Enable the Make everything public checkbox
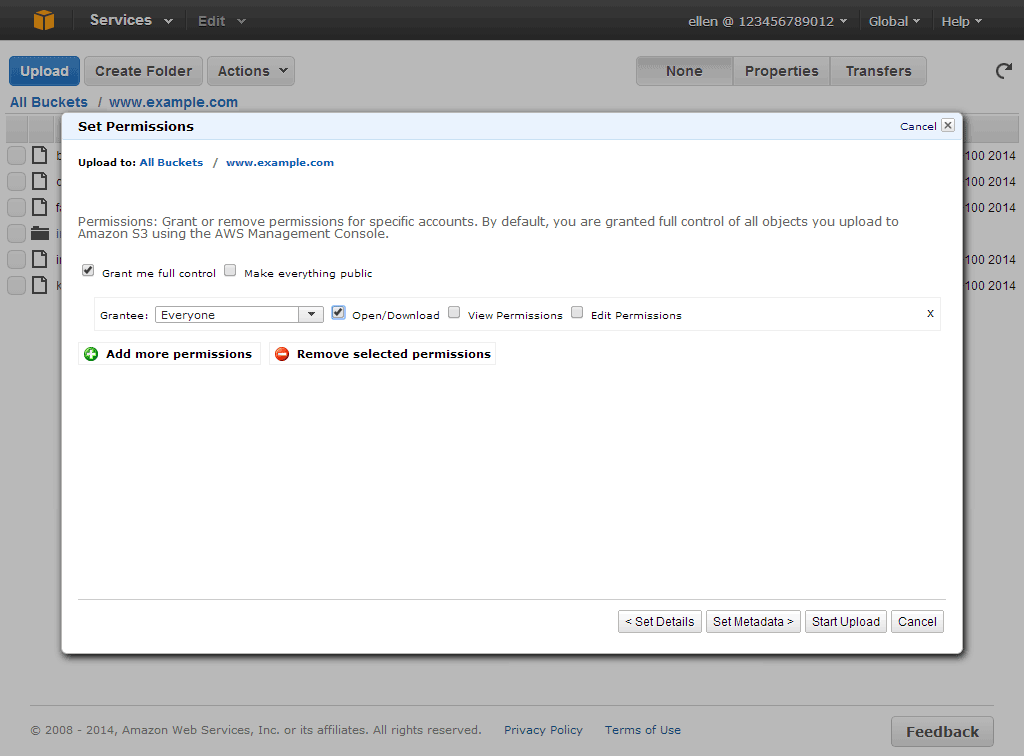Screen dimensions: 1024x756 pos(230,271)
